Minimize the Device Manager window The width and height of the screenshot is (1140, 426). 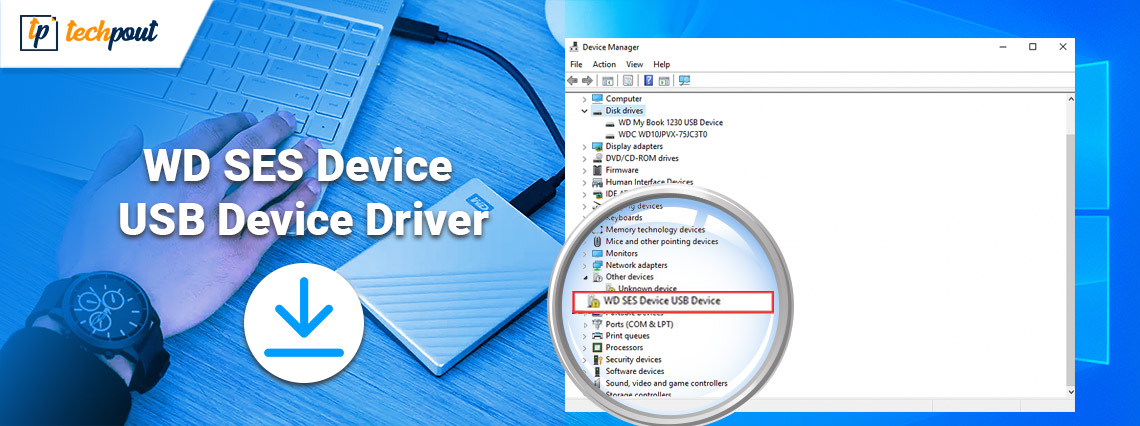[x=1002, y=47]
